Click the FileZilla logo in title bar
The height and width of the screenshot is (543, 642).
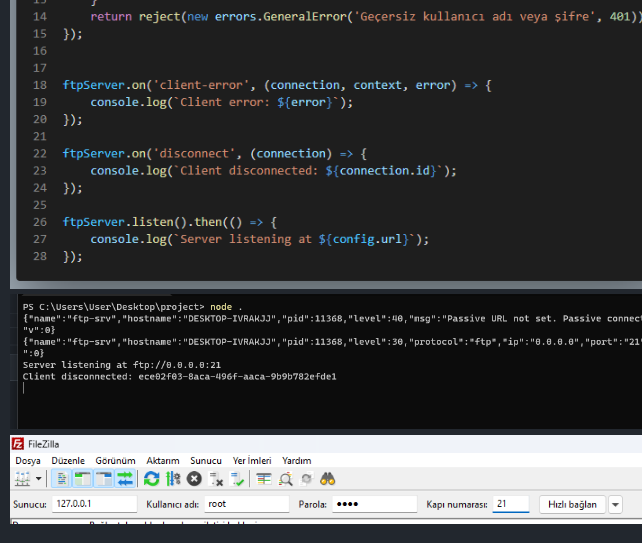(18, 444)
